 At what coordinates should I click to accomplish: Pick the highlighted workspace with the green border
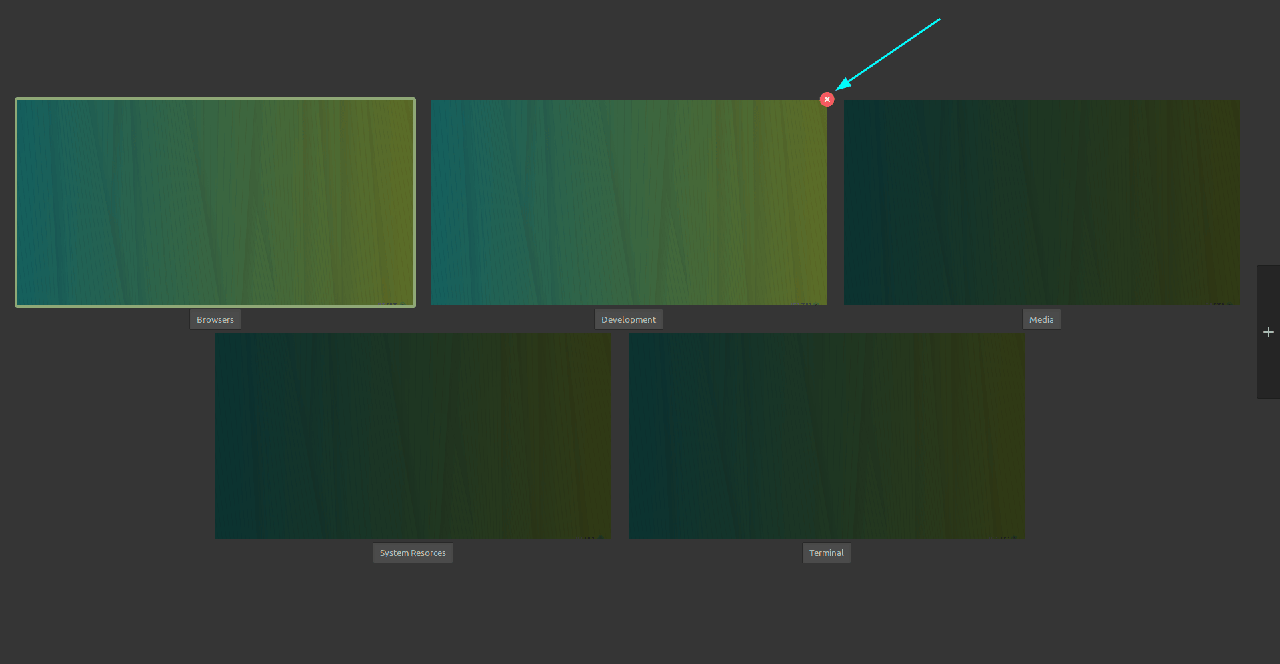(x=215, y=202)
